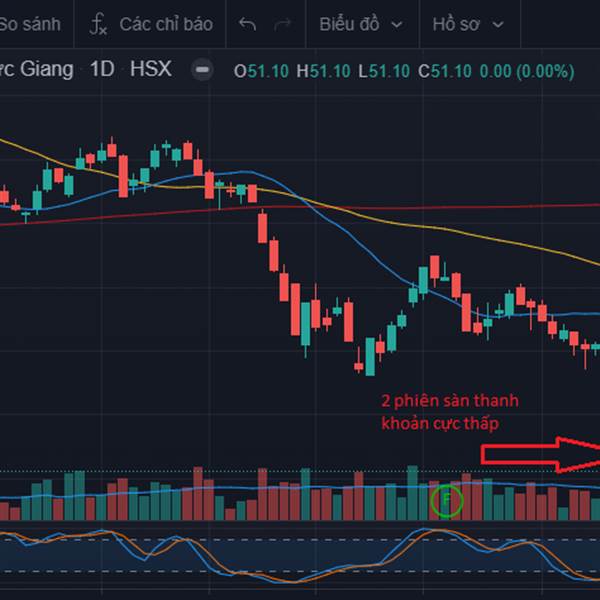Collapse the chart legend with the minus button
600x600 pixels.
click(202, 70)
